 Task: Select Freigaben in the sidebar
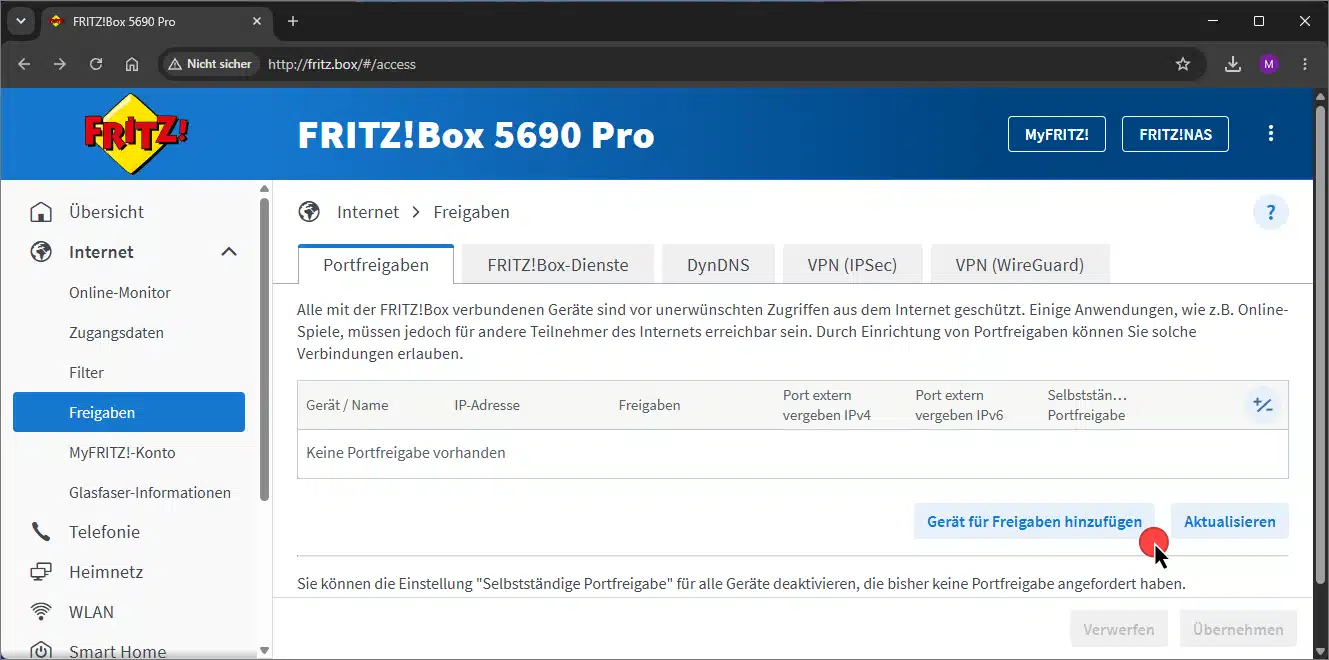click(129, 412)
